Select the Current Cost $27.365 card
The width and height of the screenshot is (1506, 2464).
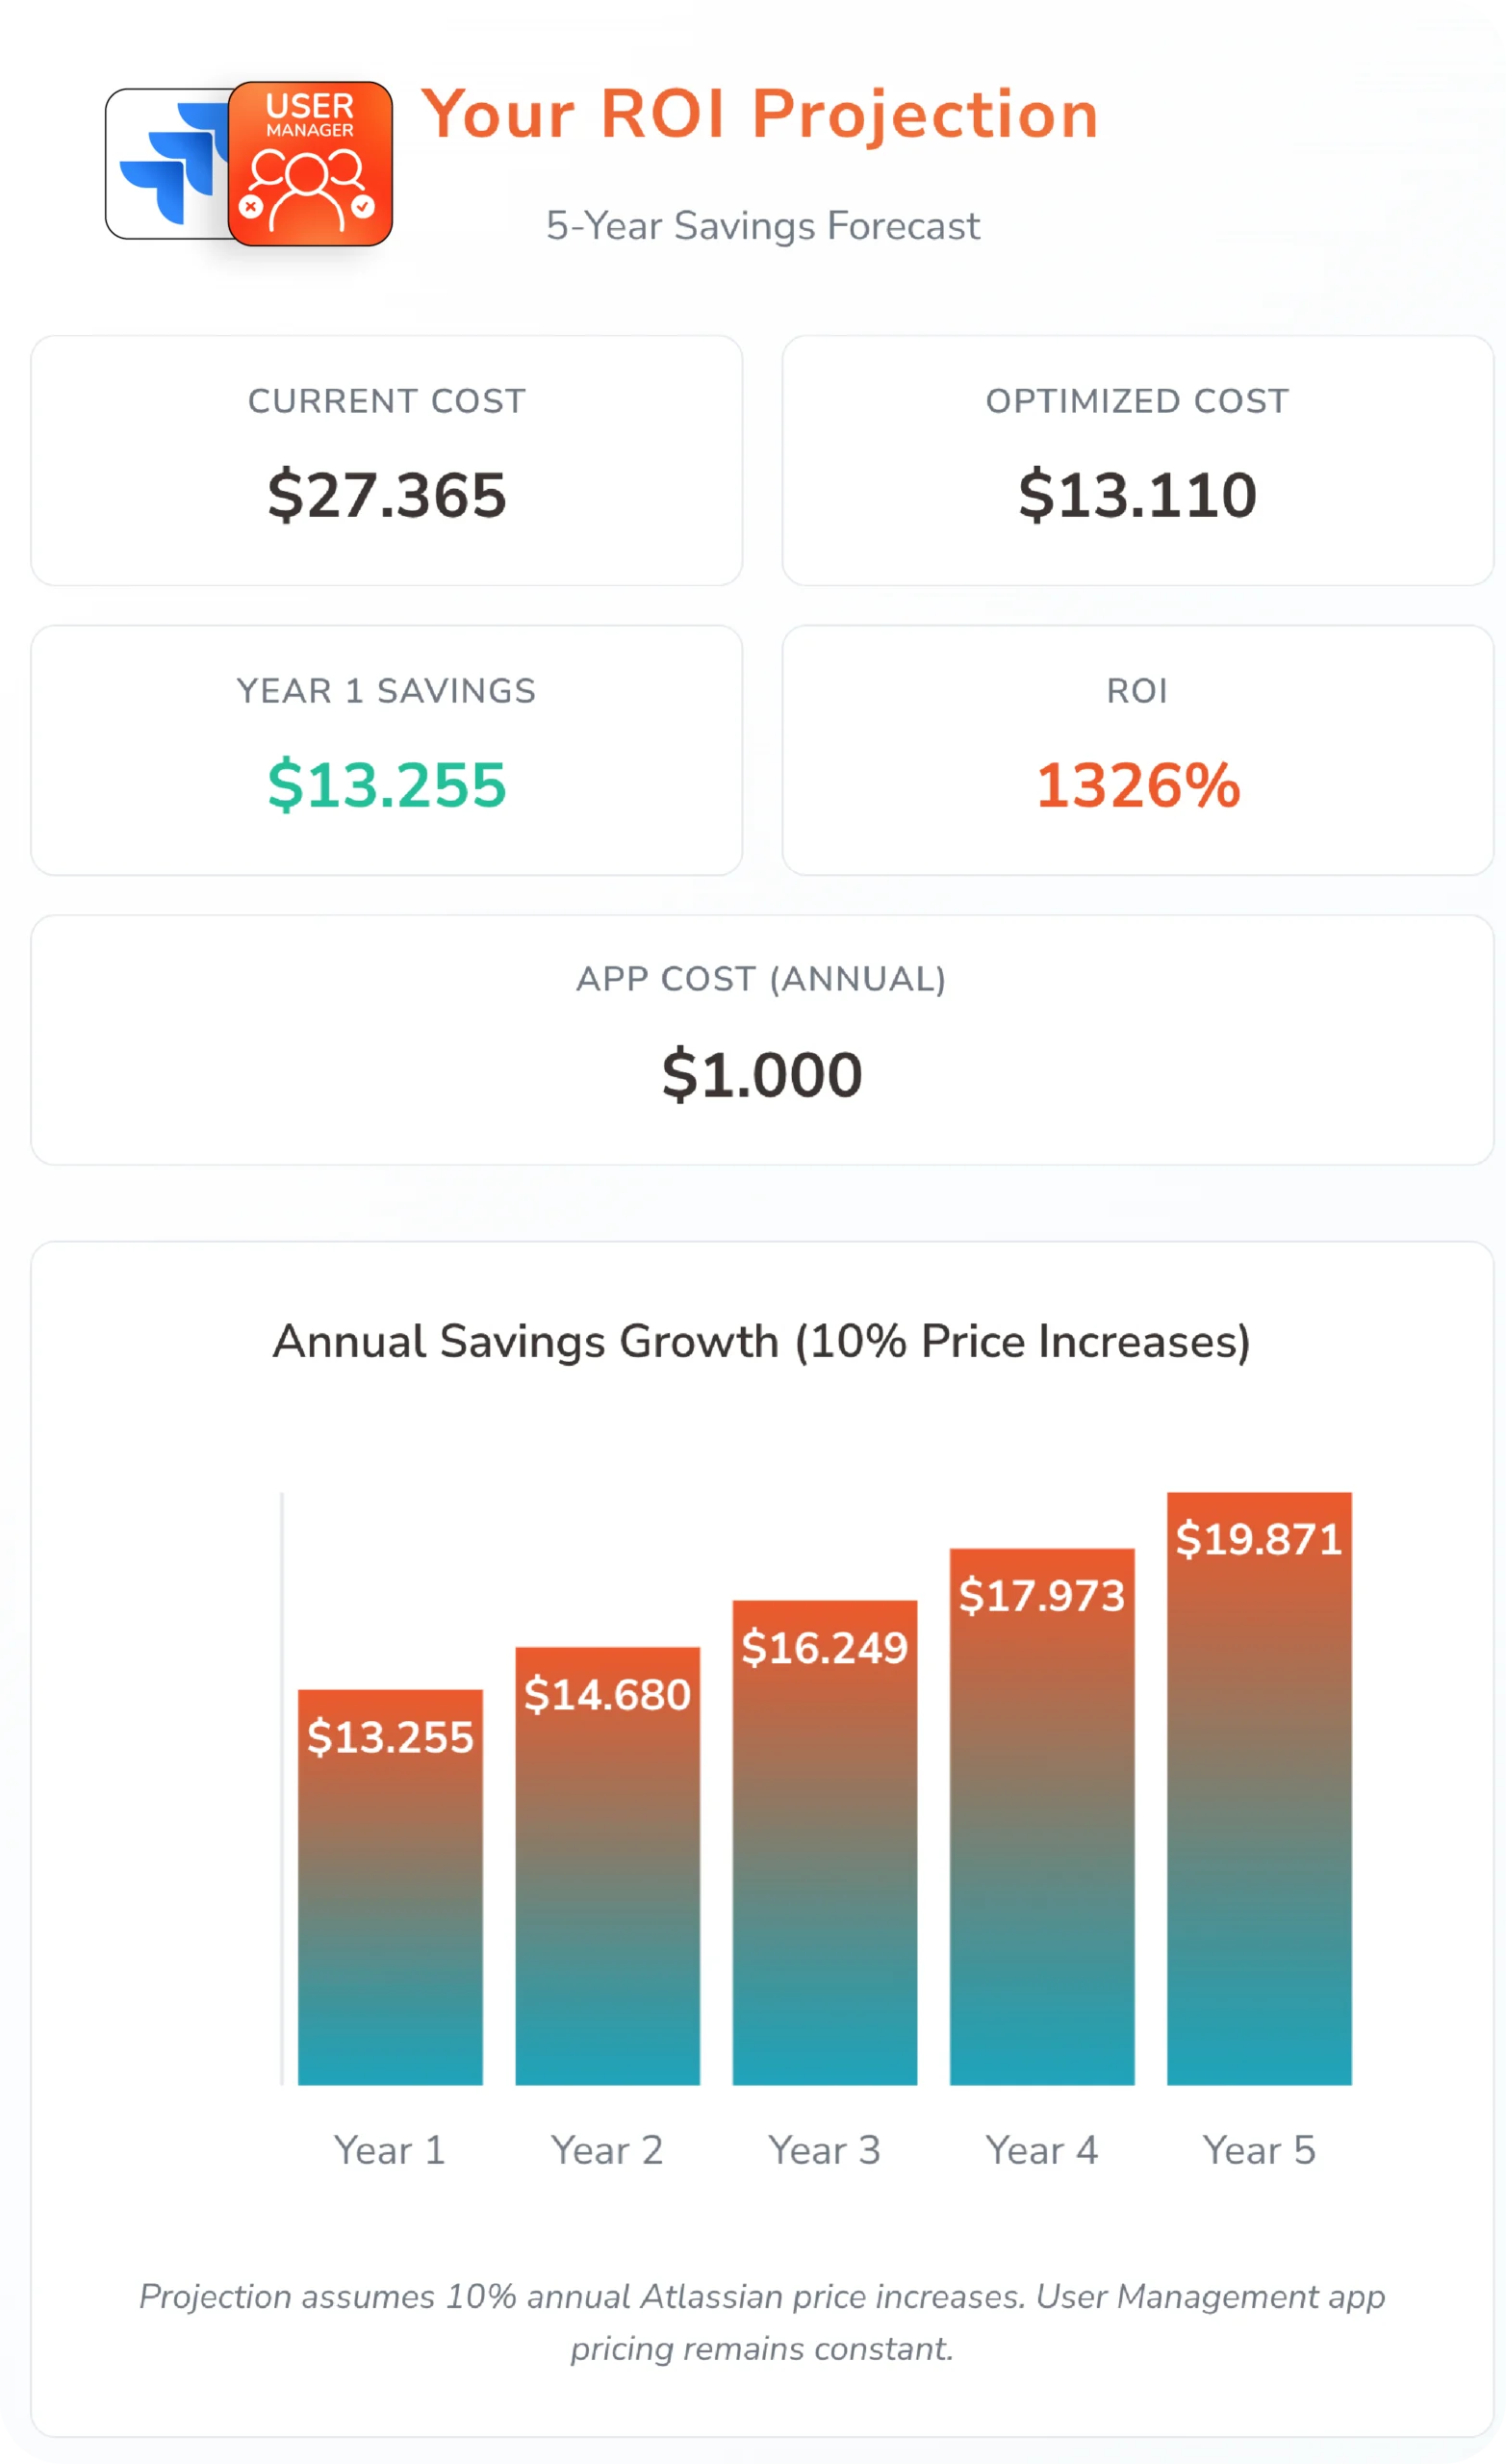386,460
